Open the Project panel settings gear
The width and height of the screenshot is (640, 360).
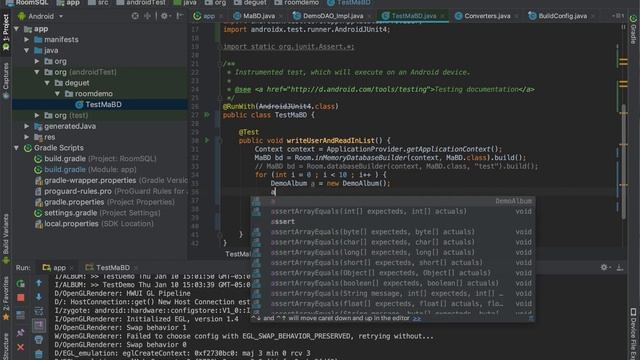(164, 16)
